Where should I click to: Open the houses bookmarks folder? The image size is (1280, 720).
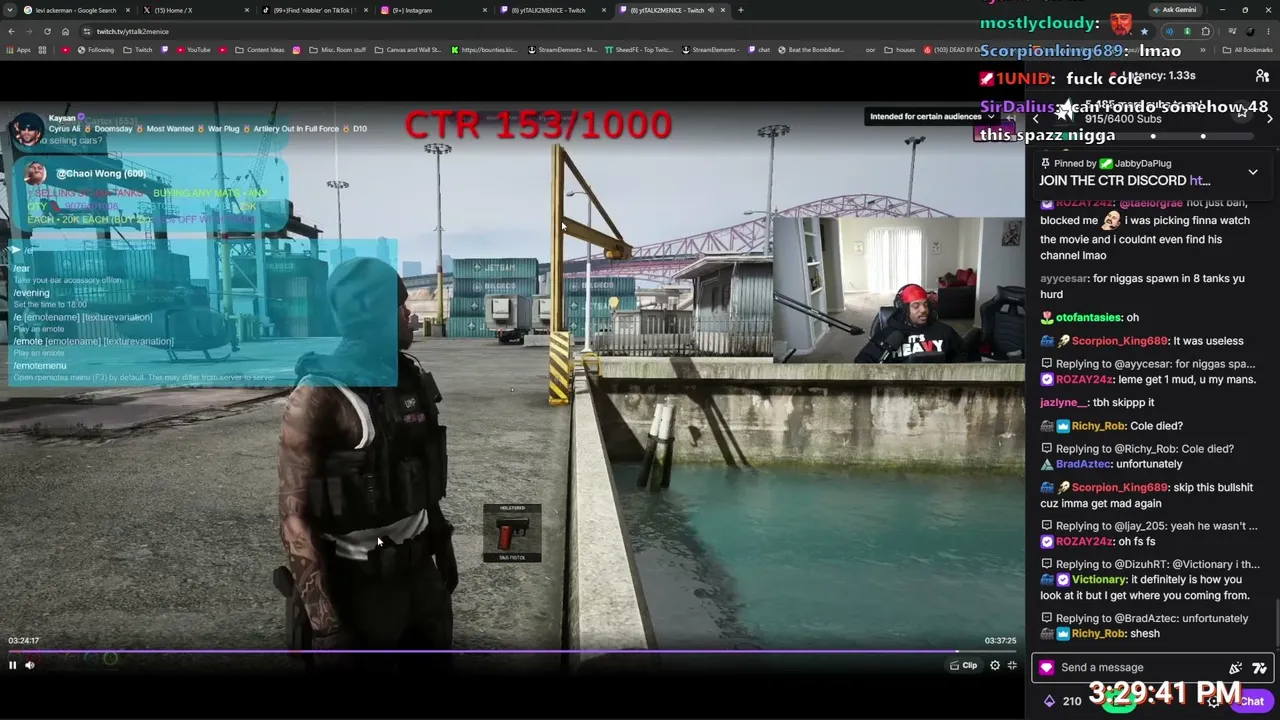(x=900, y=50)
